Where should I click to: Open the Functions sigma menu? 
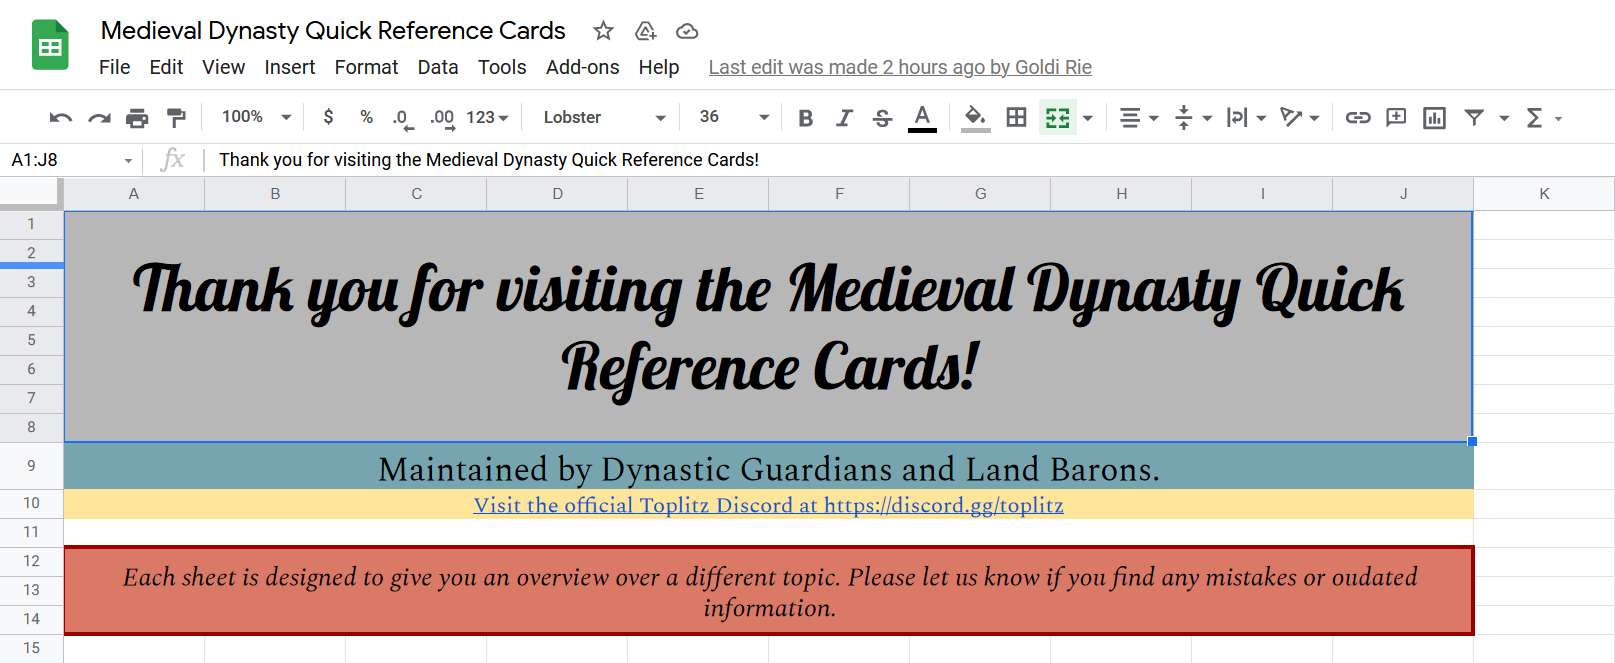click(x=1544, y=118)
